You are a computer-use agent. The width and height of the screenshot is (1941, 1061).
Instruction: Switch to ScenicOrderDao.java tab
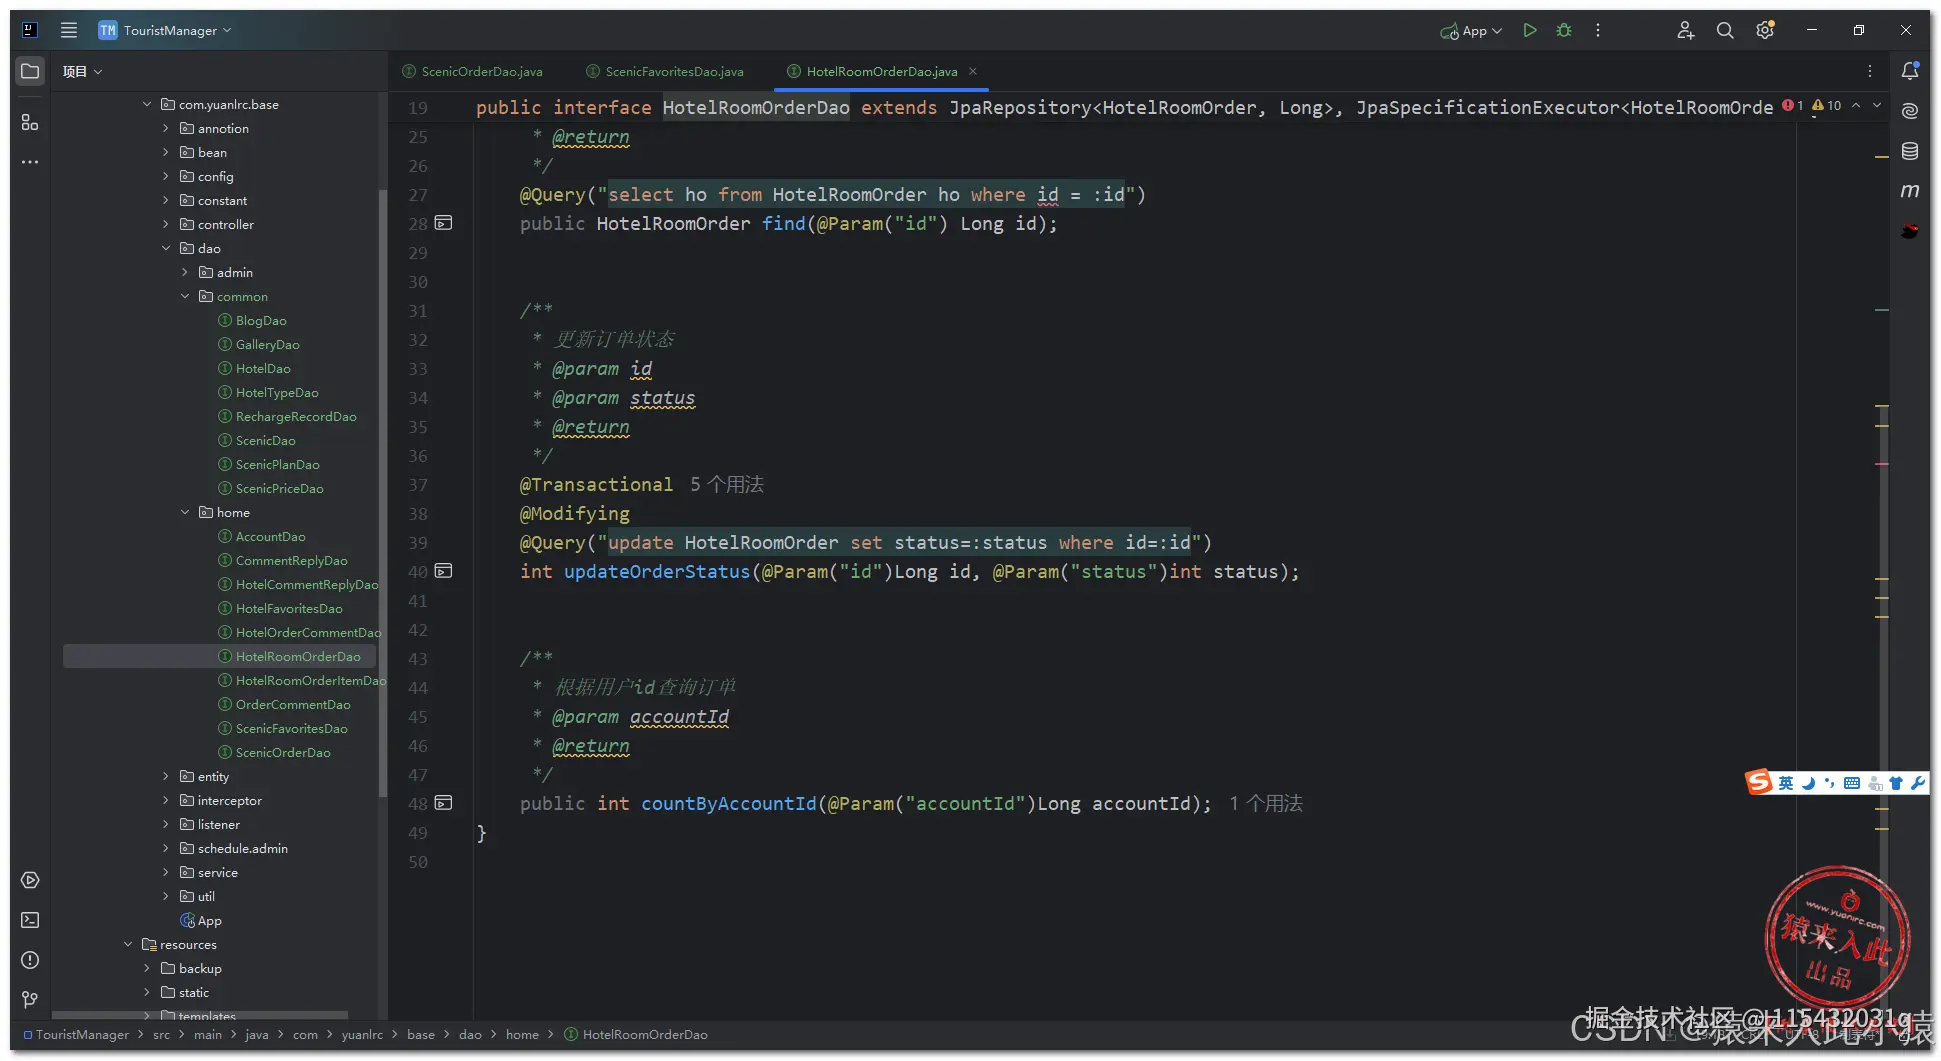coord(473,71)
